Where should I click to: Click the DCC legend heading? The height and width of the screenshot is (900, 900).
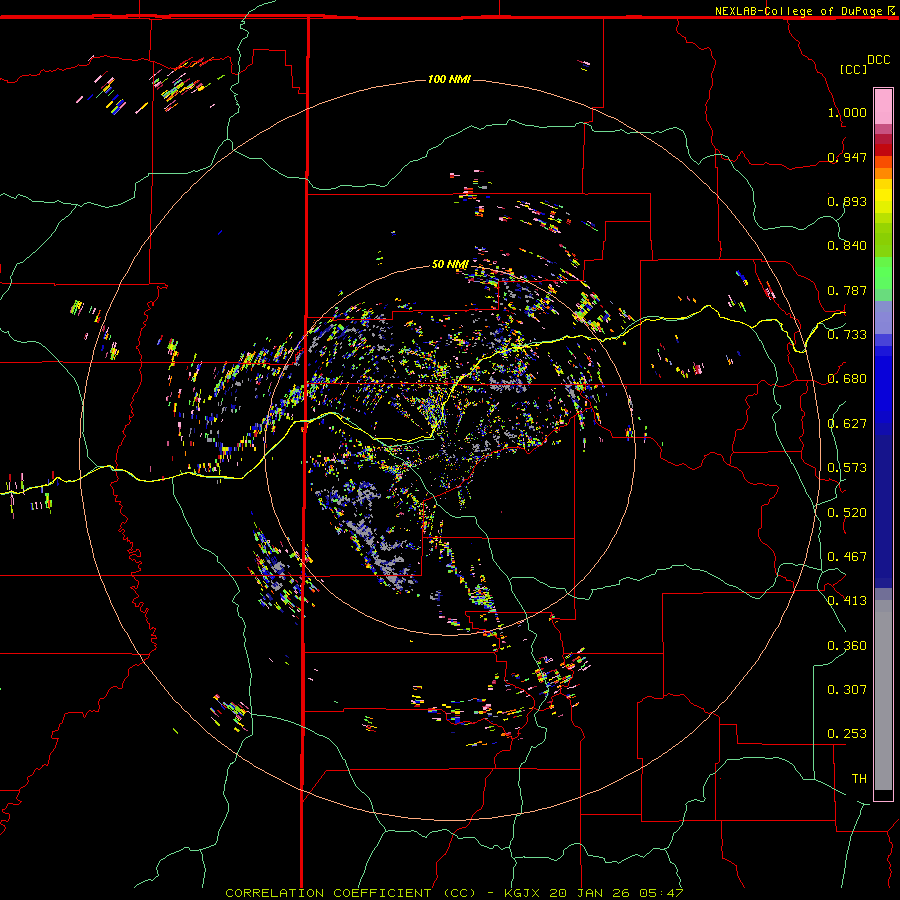[x=879, y=60]
